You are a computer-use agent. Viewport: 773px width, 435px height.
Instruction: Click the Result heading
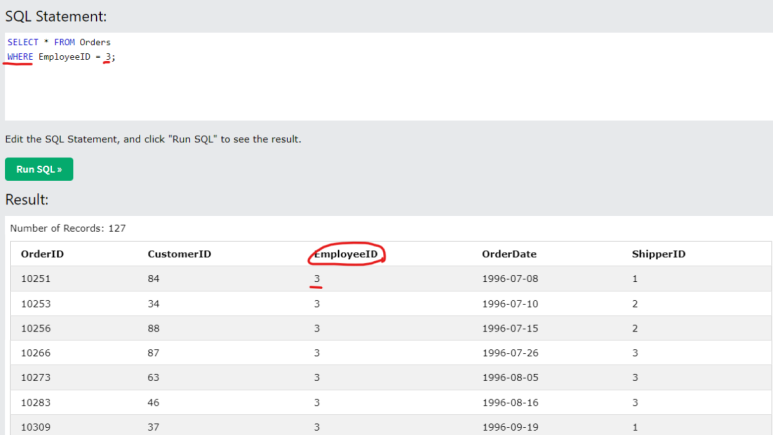pyautogui.click(x=27, y=200)
